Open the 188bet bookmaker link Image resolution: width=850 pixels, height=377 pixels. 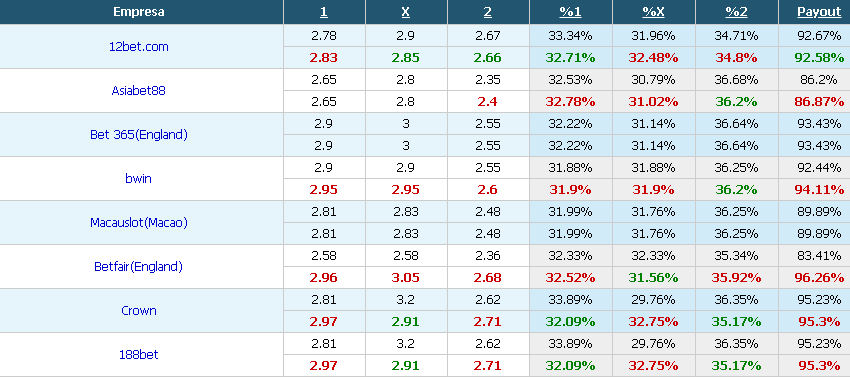click(139, 354)
